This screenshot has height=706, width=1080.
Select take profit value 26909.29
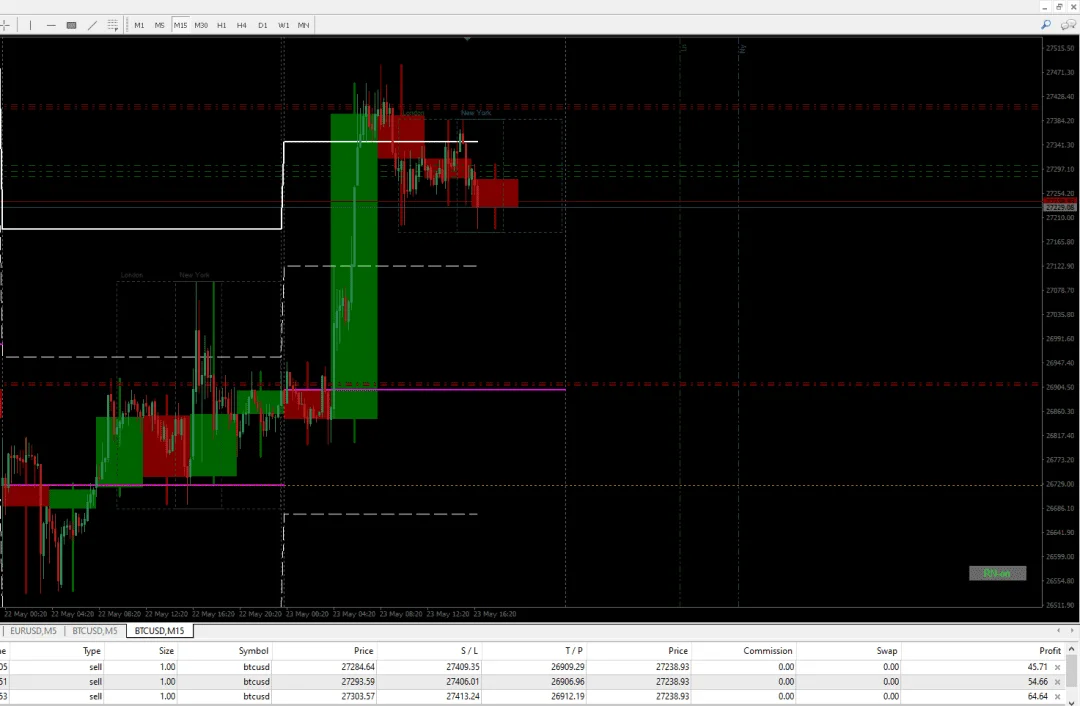tap(568, 667)
